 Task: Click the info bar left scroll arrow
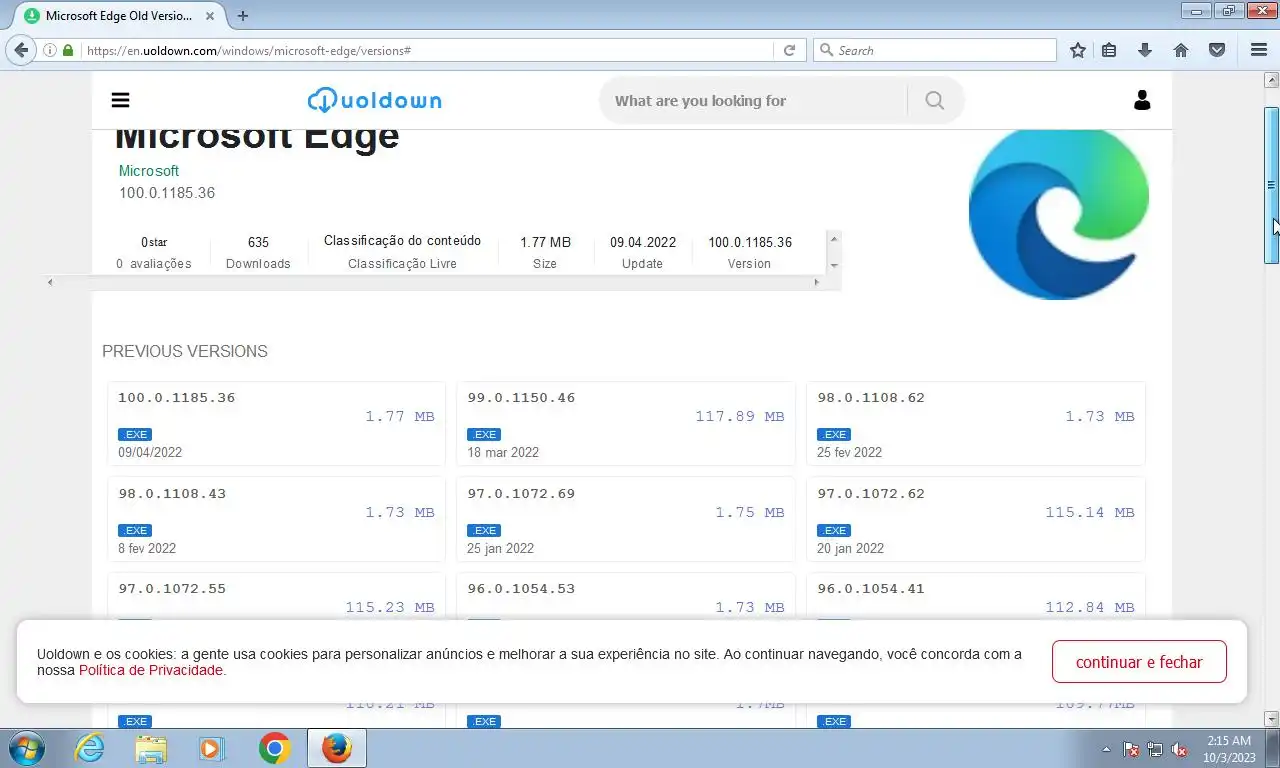(50, 282)
